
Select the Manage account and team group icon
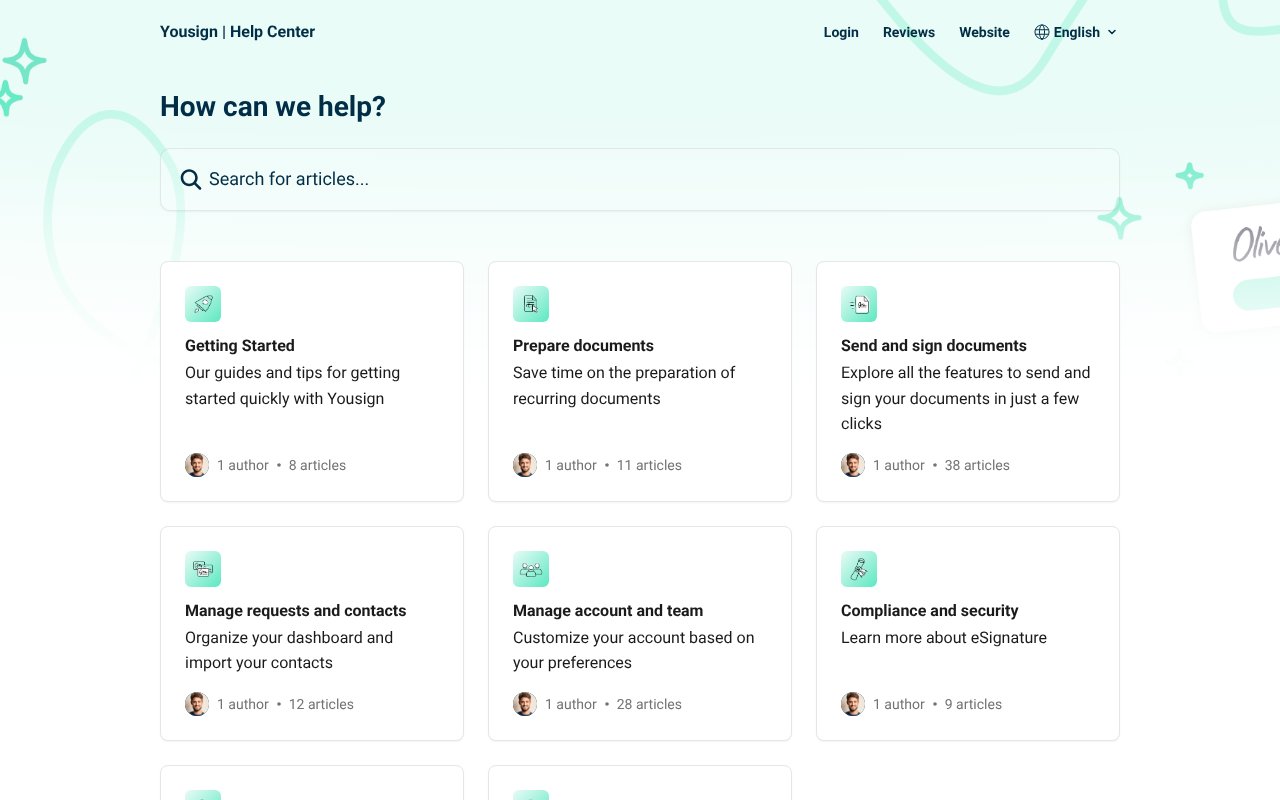click(x=531, y=569)
